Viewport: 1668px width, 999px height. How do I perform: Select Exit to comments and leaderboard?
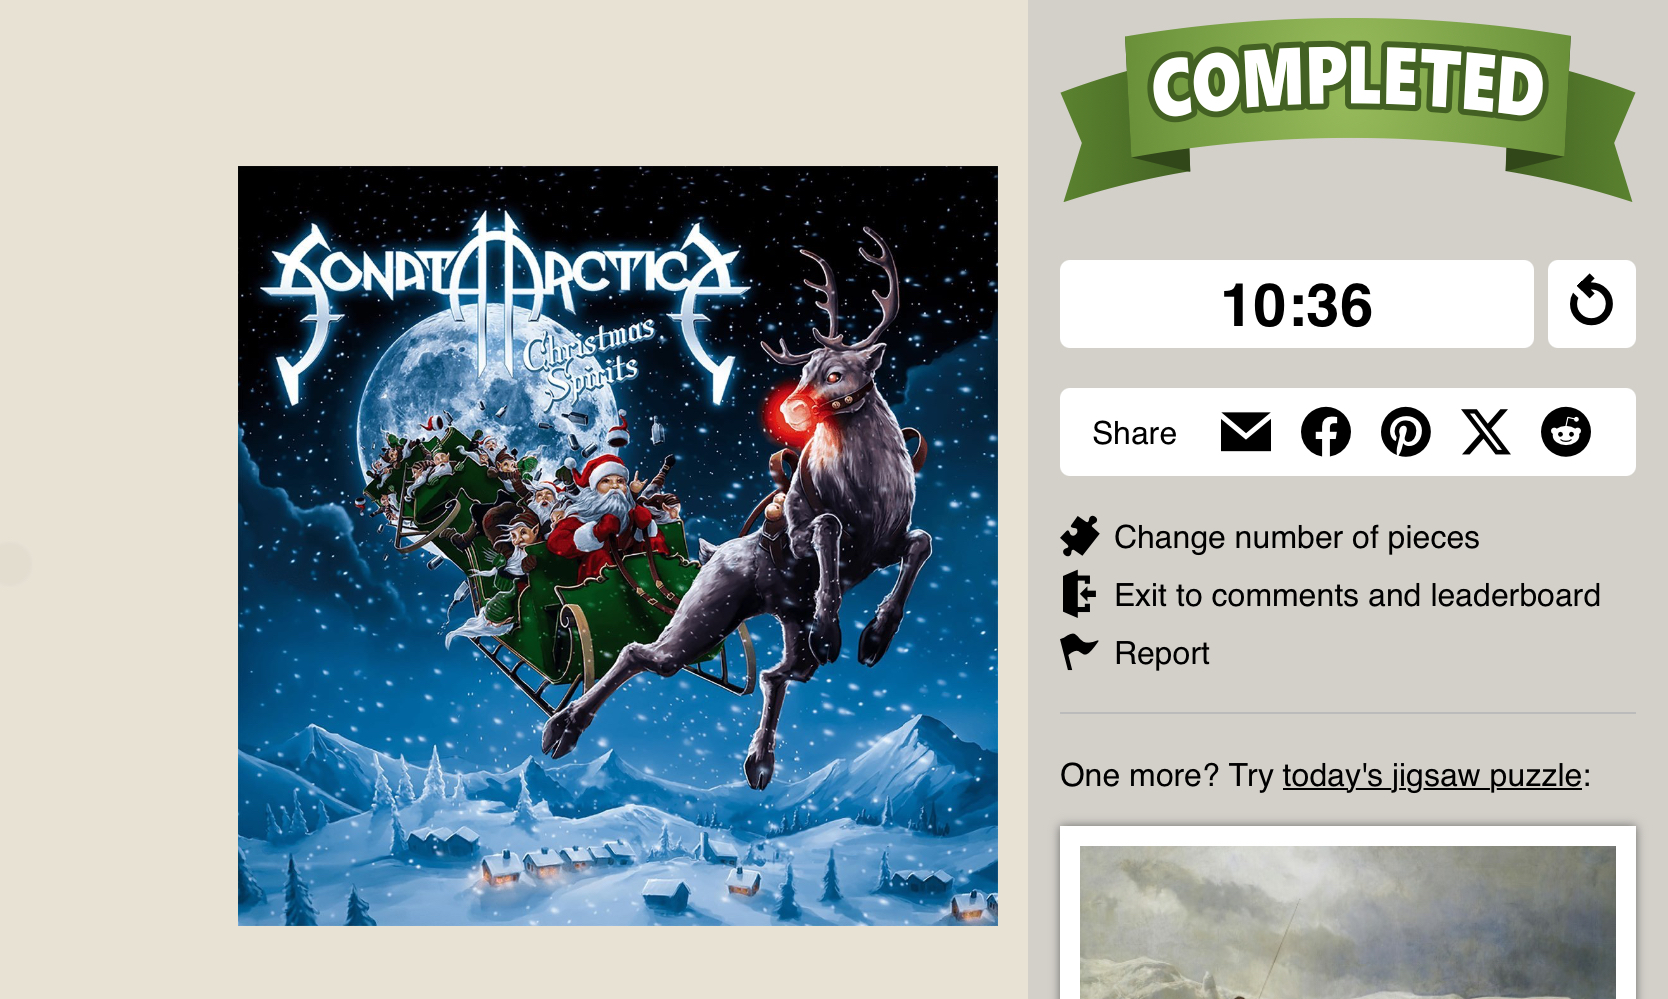[x=1357, y=595]
